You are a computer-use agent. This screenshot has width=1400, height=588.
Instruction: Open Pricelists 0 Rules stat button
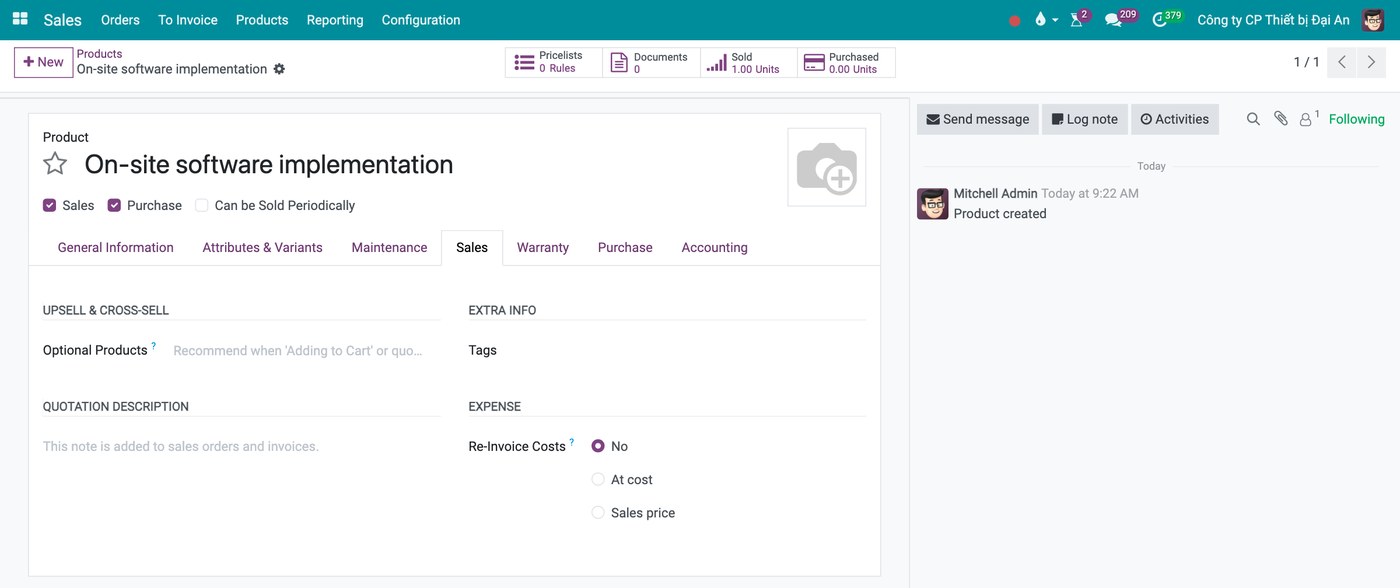(x=553, y=62)
